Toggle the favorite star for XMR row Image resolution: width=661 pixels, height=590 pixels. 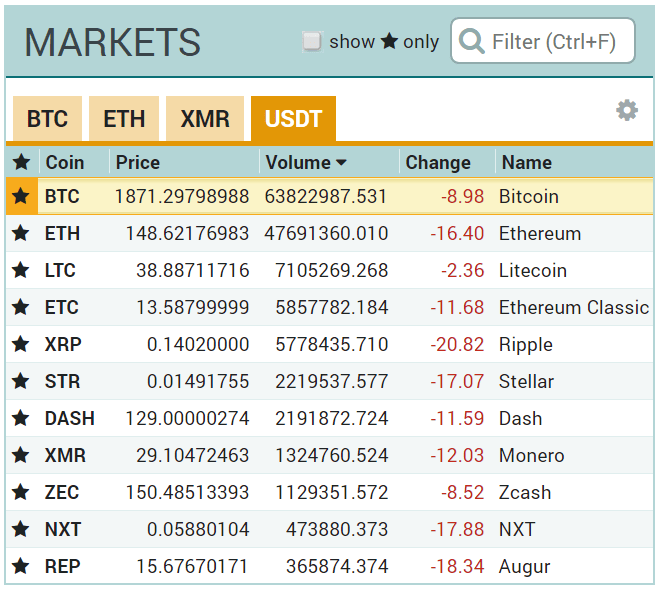pyautogui.click(x=21, y=456)
